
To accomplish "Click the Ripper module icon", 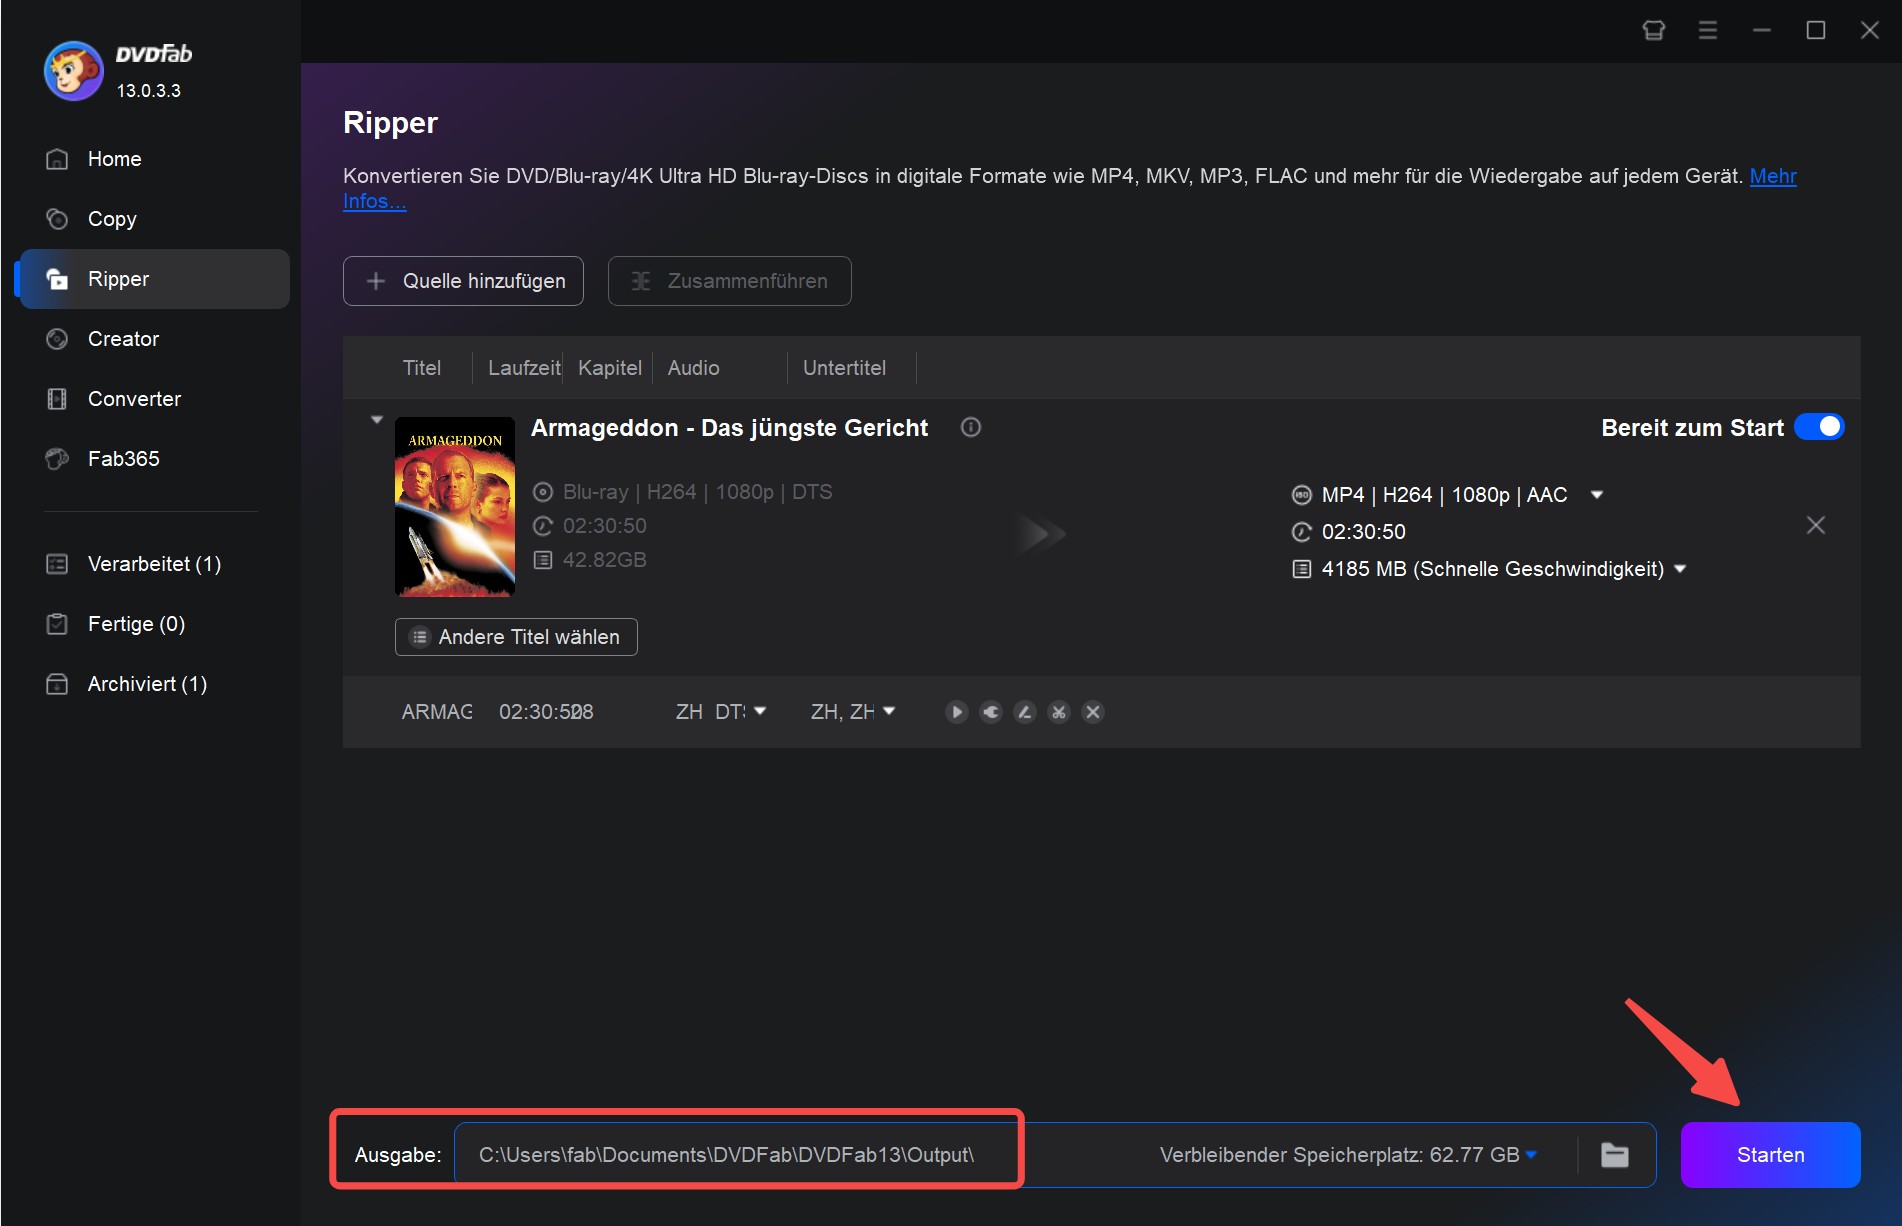I will pyautogui.click(x=57, y=279).
